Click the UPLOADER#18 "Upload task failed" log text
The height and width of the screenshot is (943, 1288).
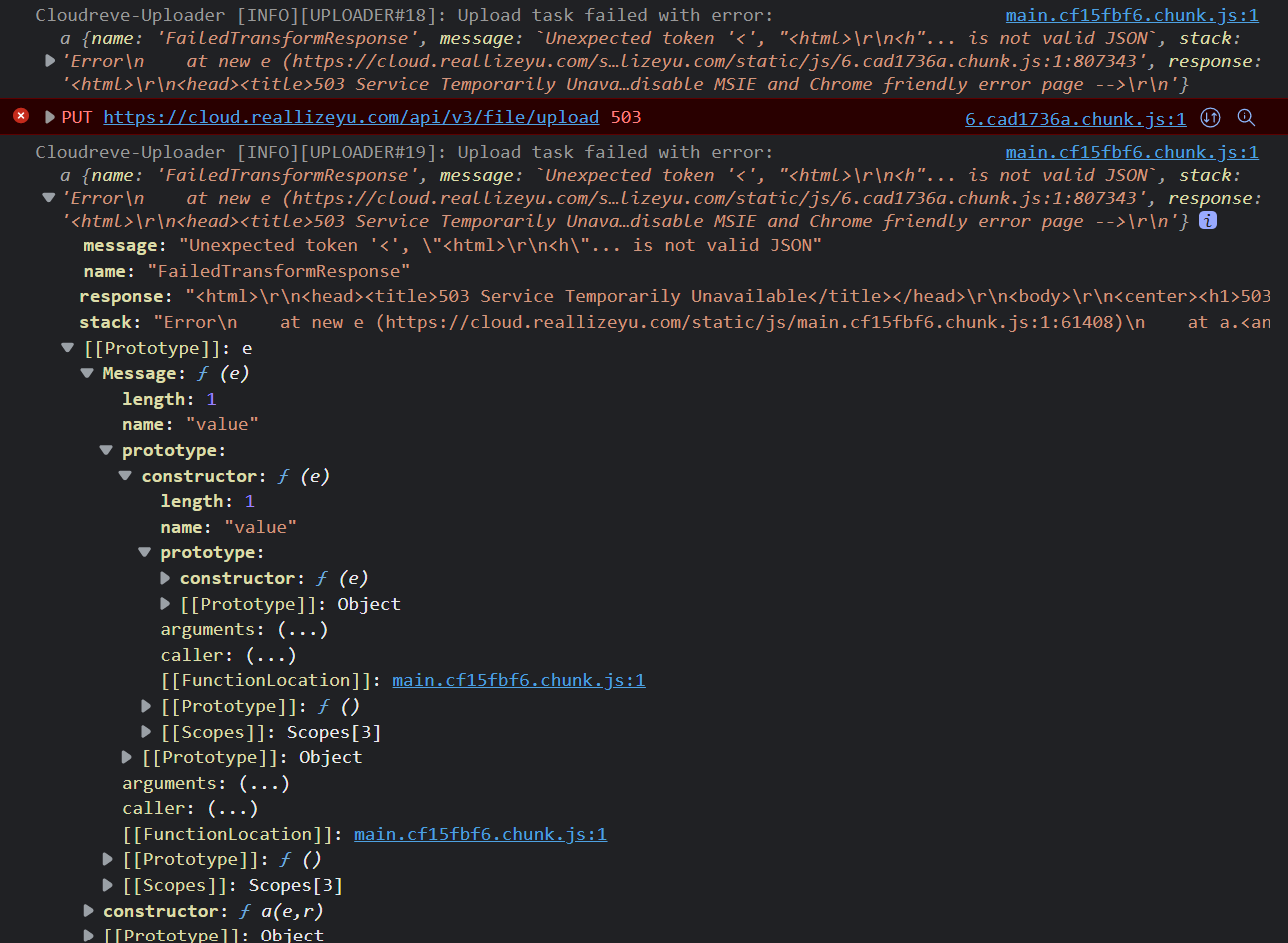pos(405,15)
